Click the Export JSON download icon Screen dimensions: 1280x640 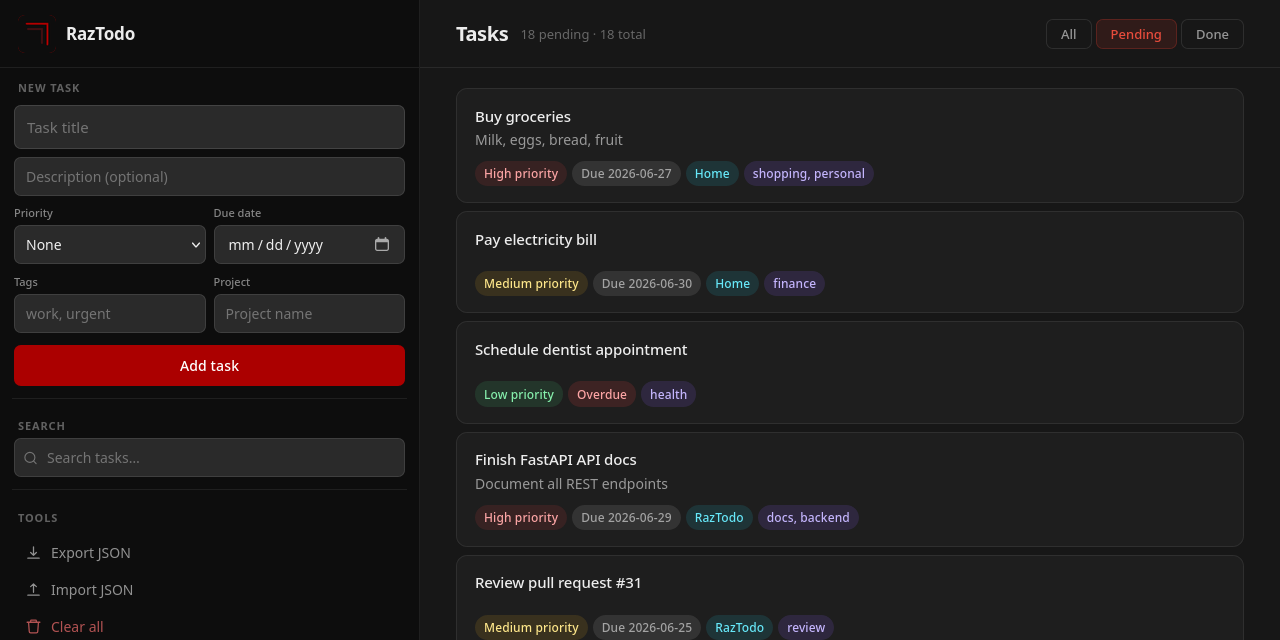(33, 553)
